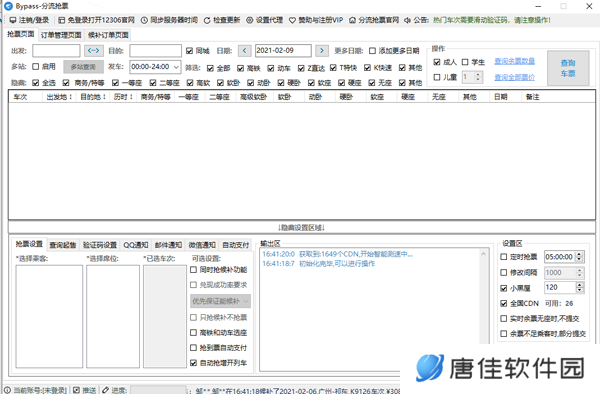Enable 同时抢候补功能 checkbox

coord(194,270)
